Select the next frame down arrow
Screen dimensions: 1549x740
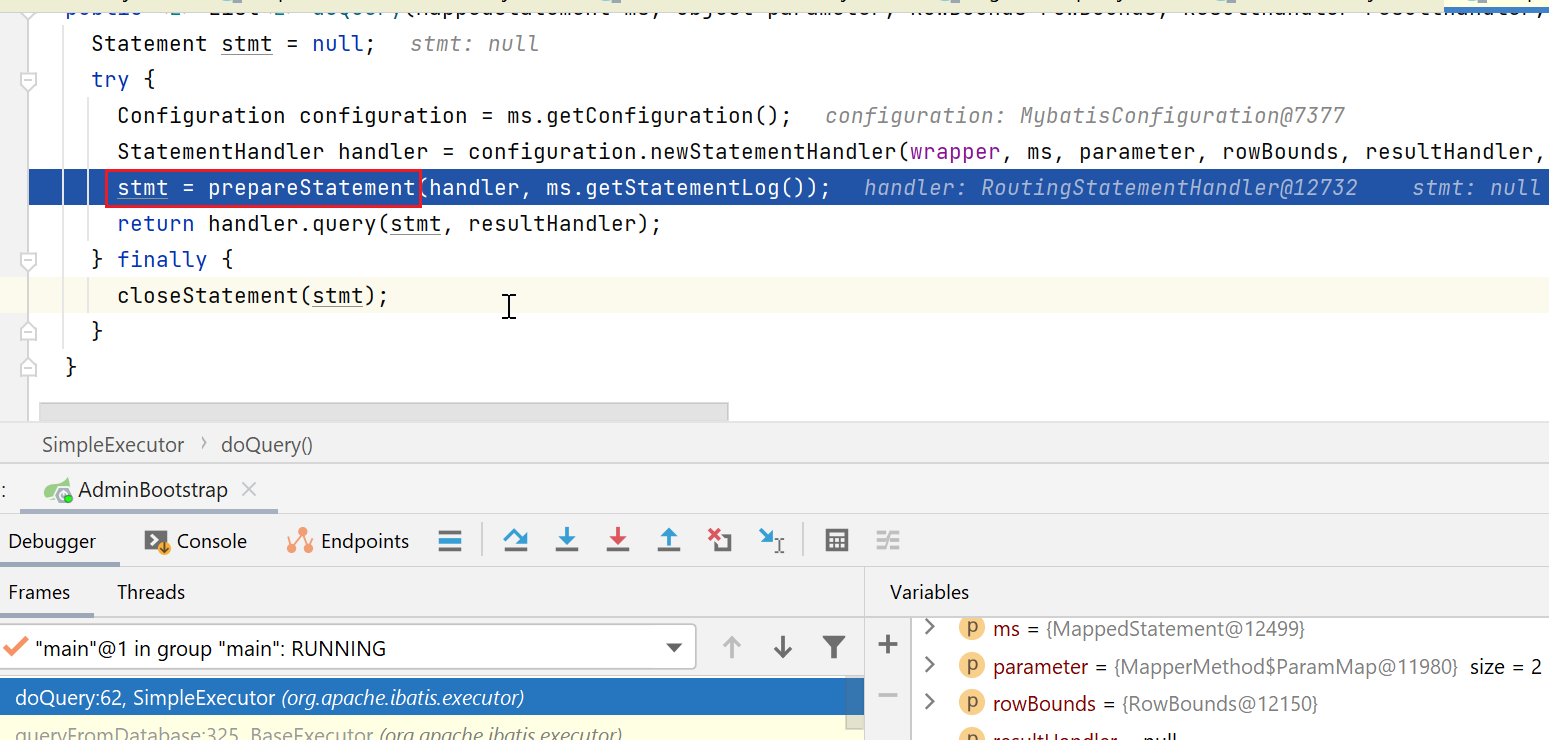coord(783,648)
